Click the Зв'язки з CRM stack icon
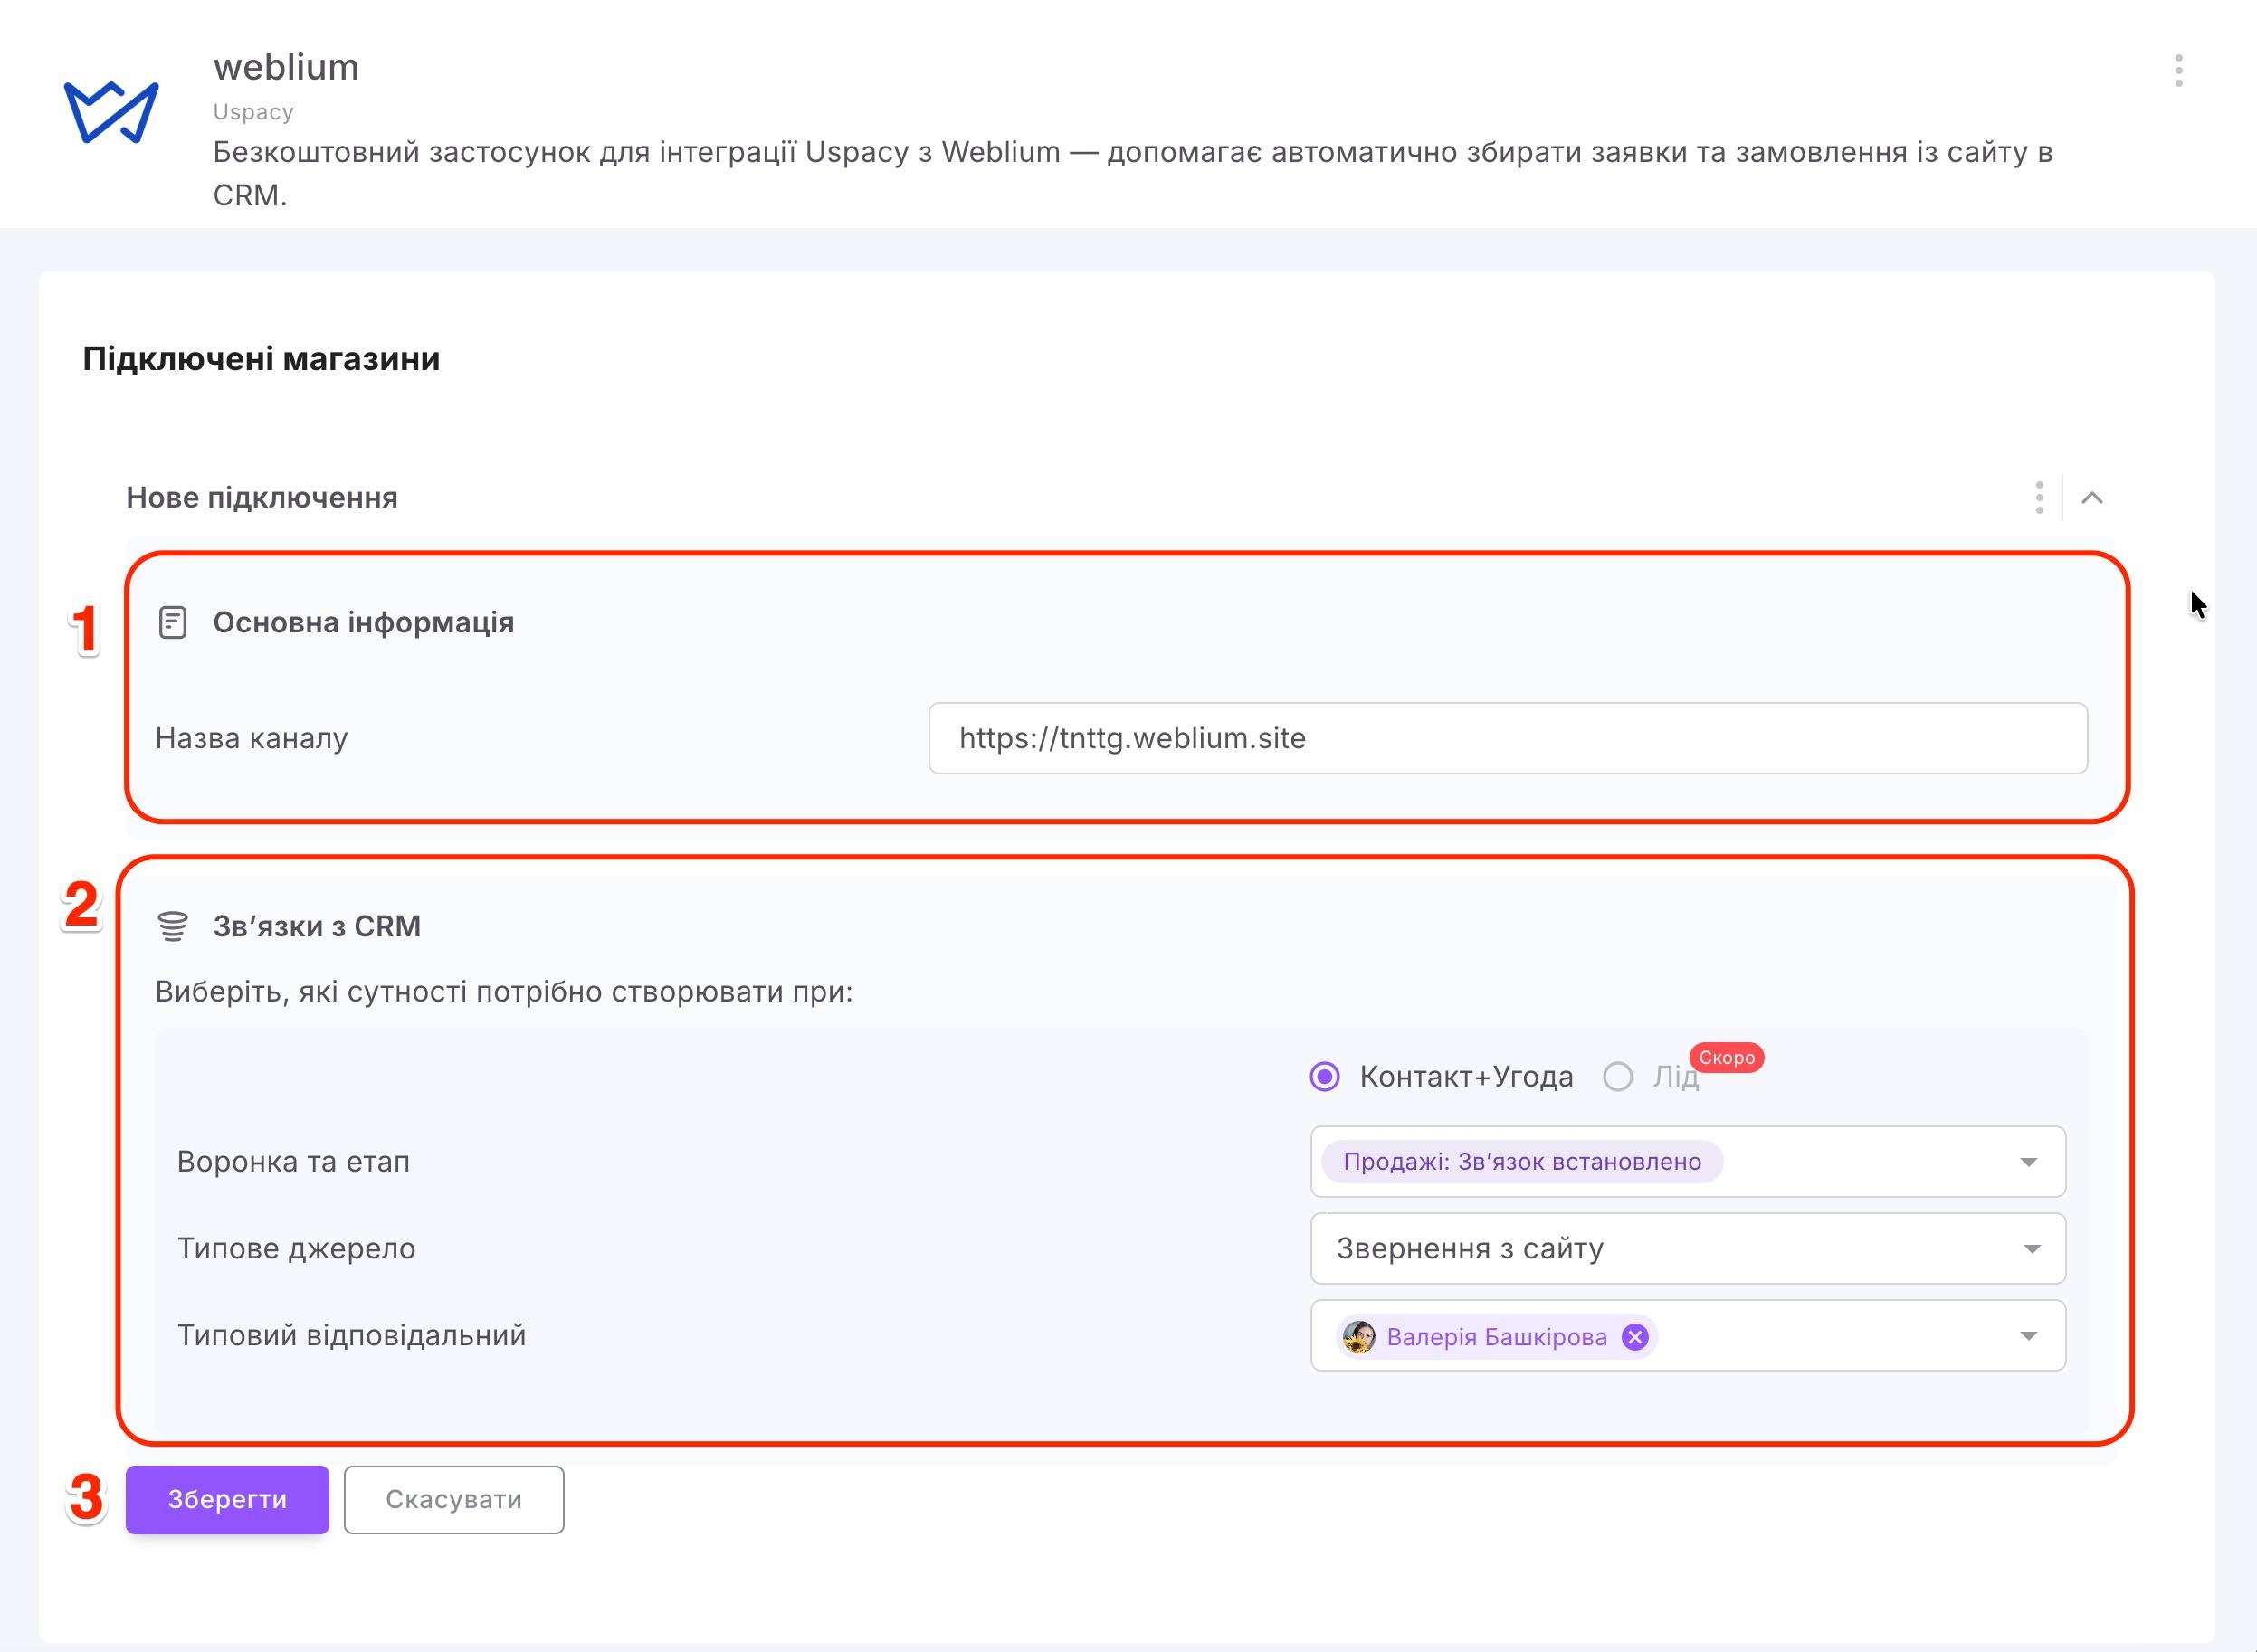 click(x=173, y=926)
